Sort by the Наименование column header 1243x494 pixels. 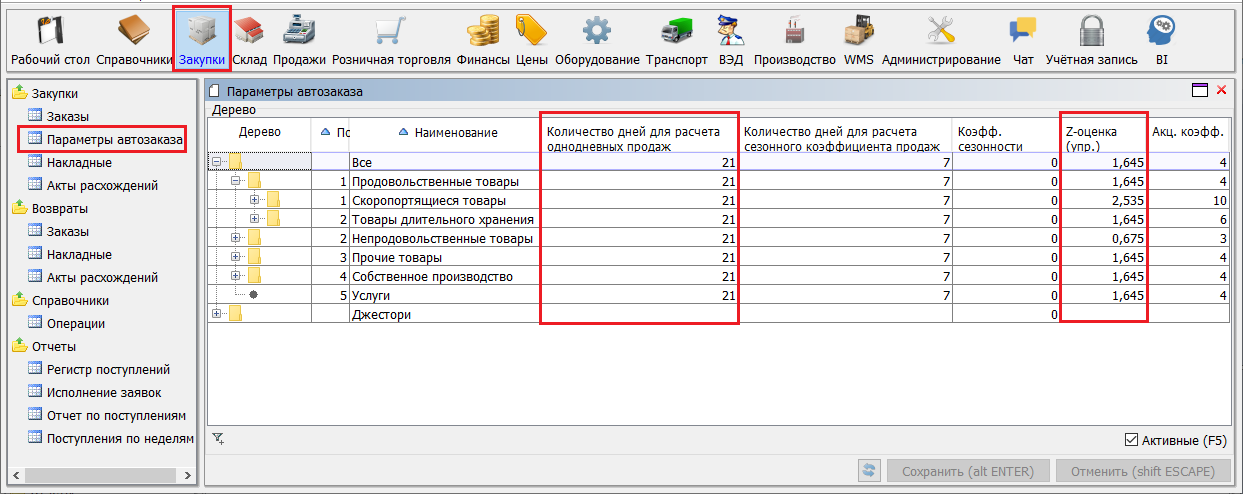(x=455, y=132)
